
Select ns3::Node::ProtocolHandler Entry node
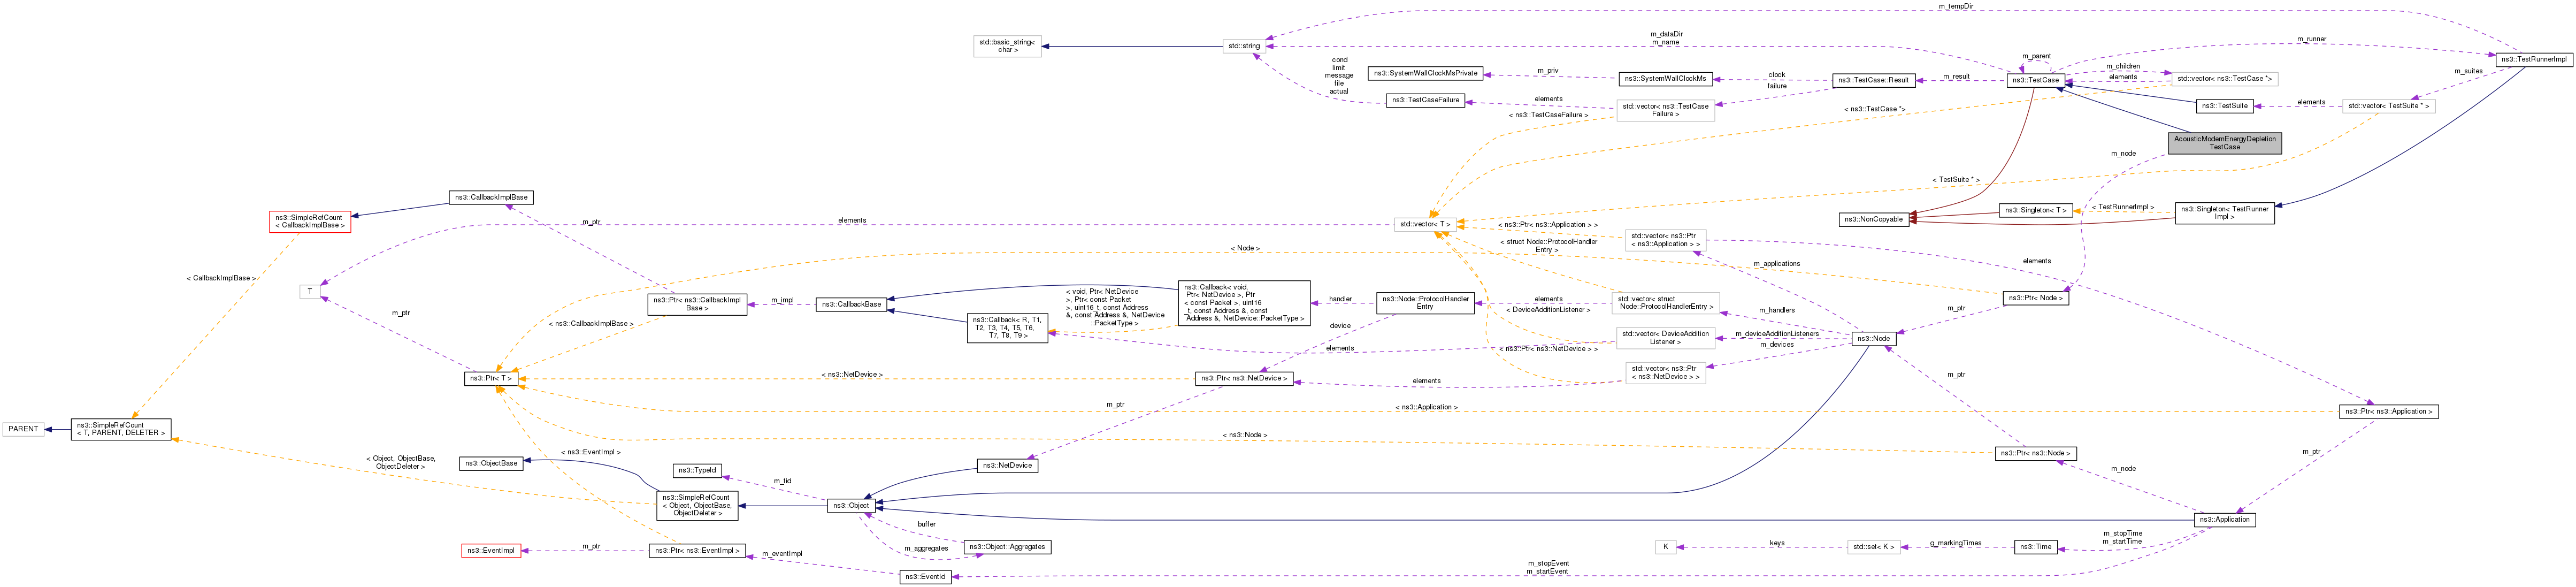point(1424,303)
